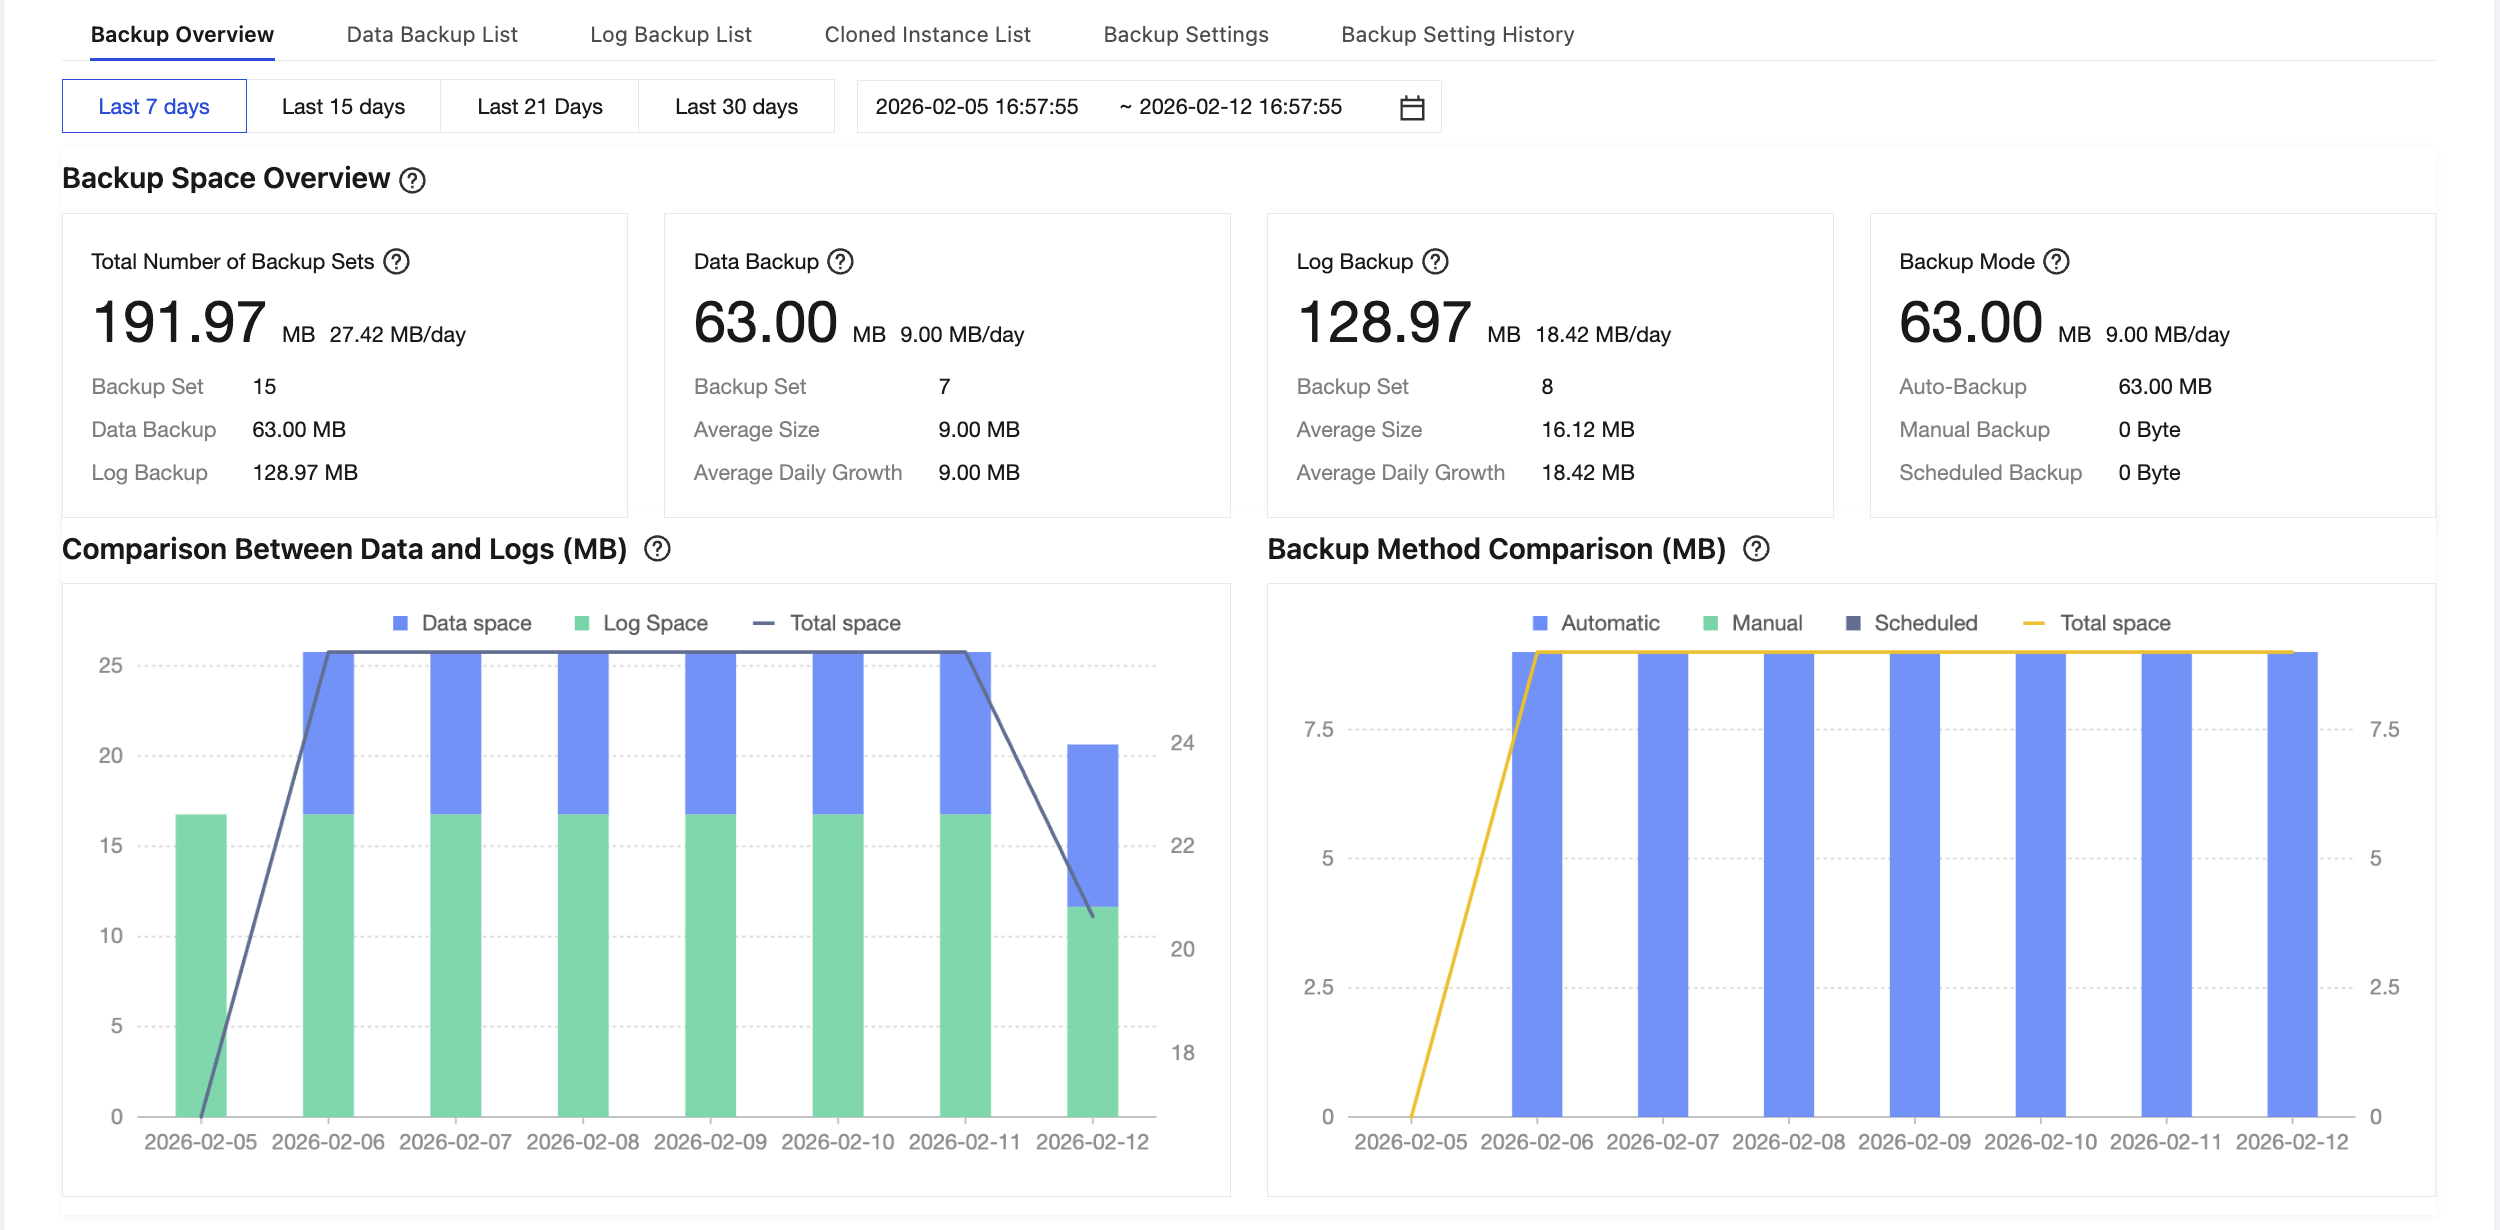Click help icon beside Total Number of Backup Sets
The height and width of the screenshot is (1230, 2500).
tap(397, 262)
